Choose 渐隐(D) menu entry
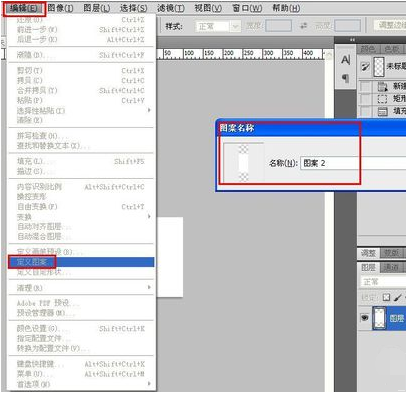 pyautogui.click(x=81, y=55)
